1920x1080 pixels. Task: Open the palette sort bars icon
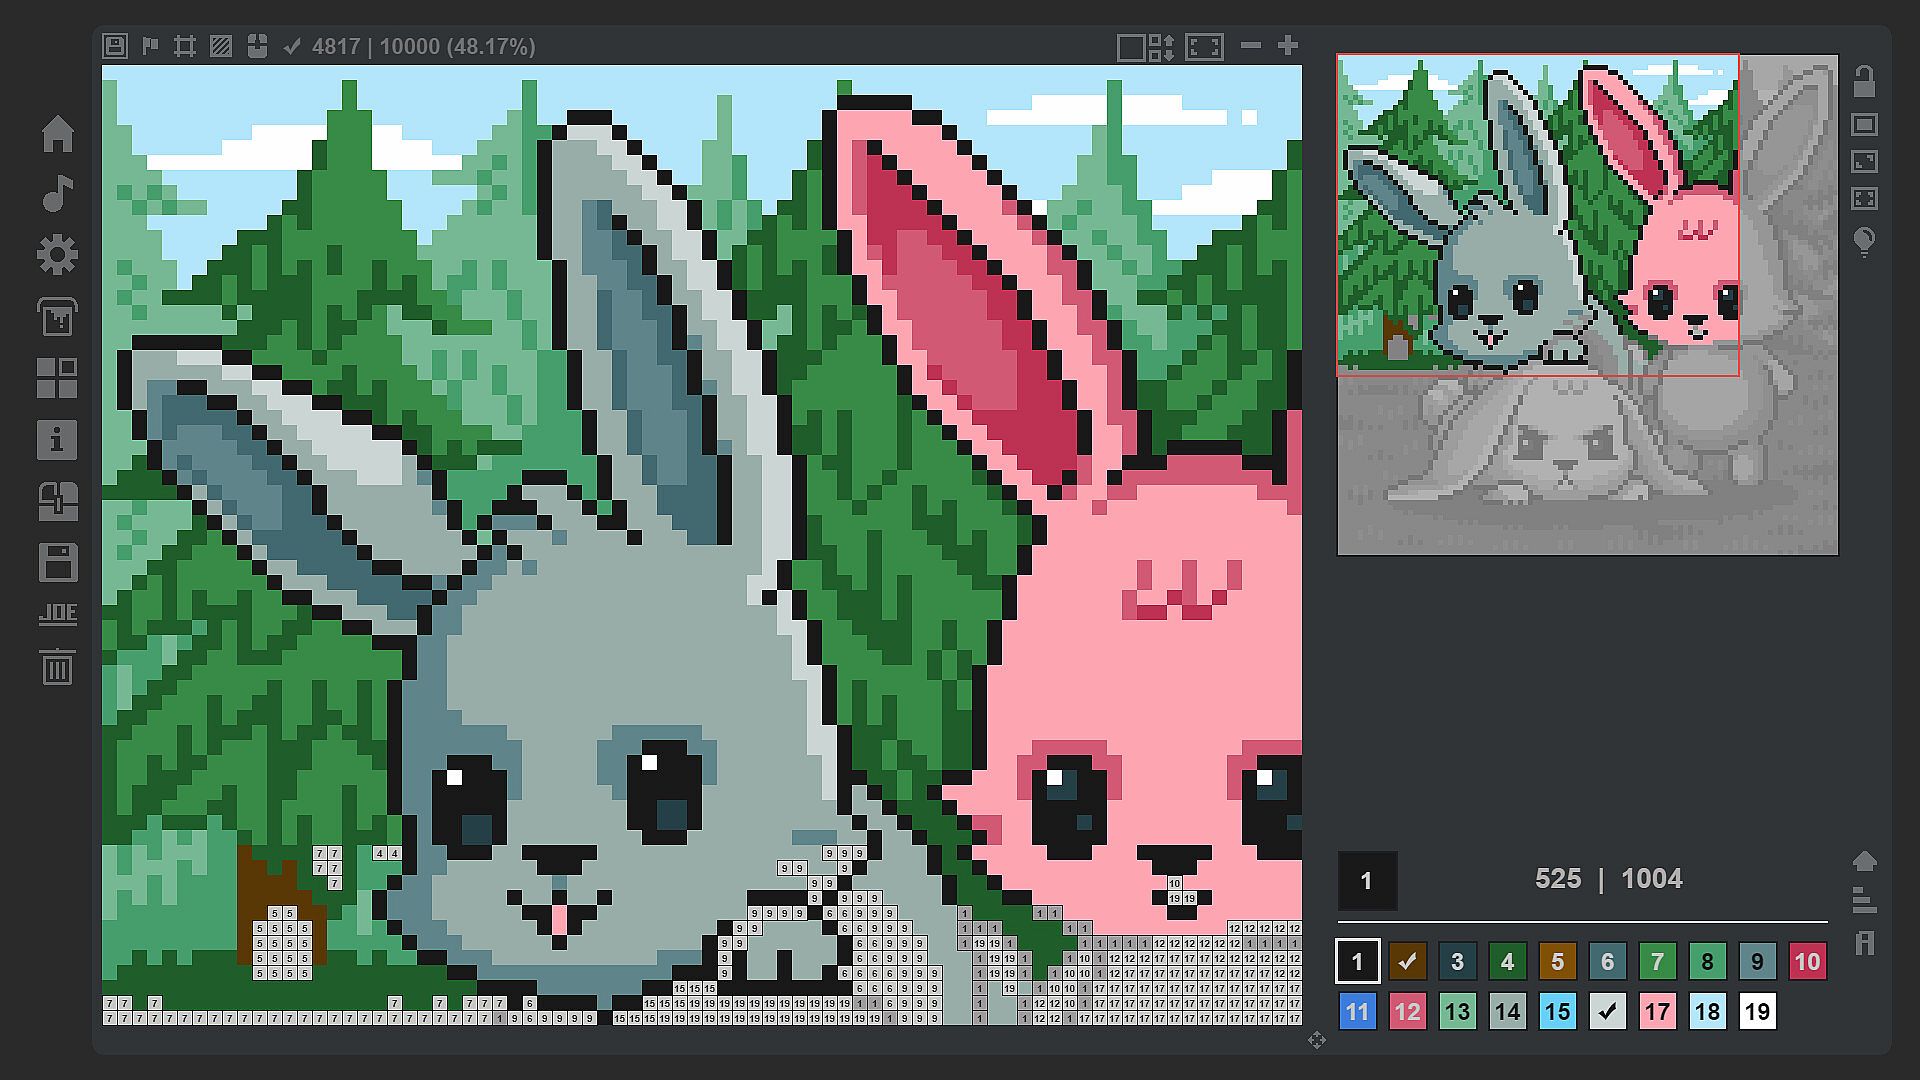point(1864,901)
